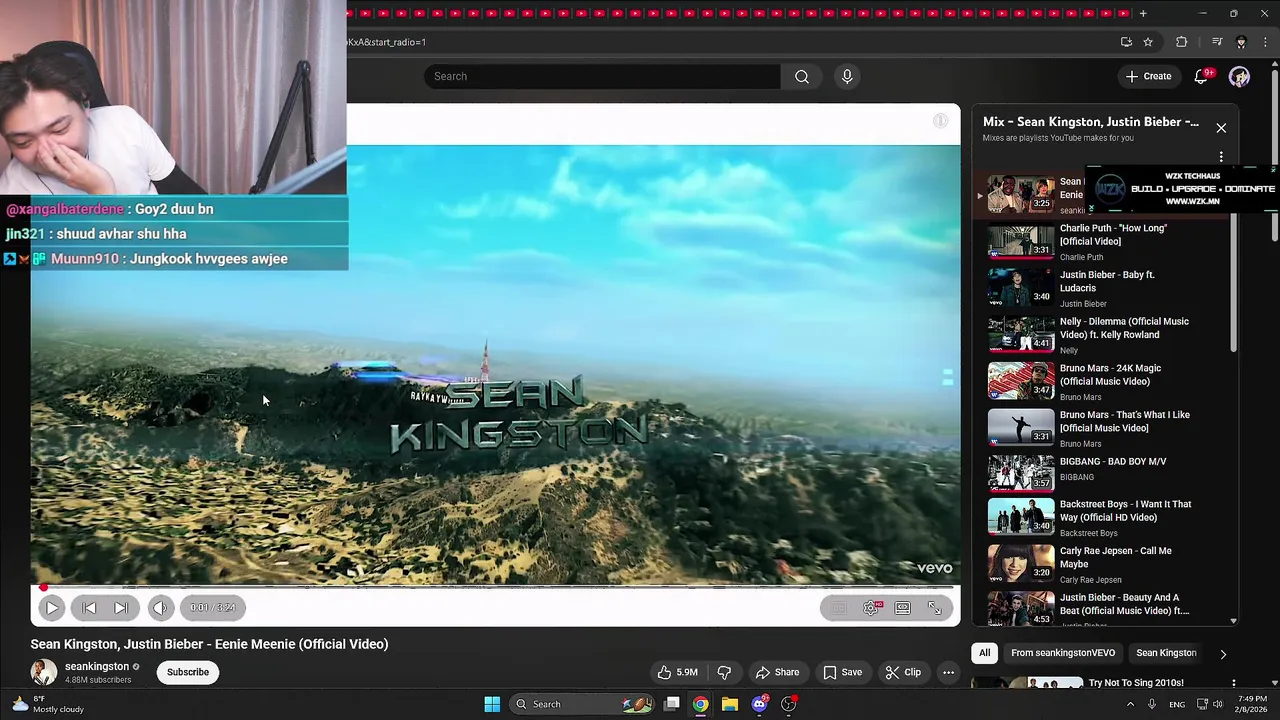Enter fullscreen in the video player
This screenshot has height=720, width=1280.
(x=935, y=608)
